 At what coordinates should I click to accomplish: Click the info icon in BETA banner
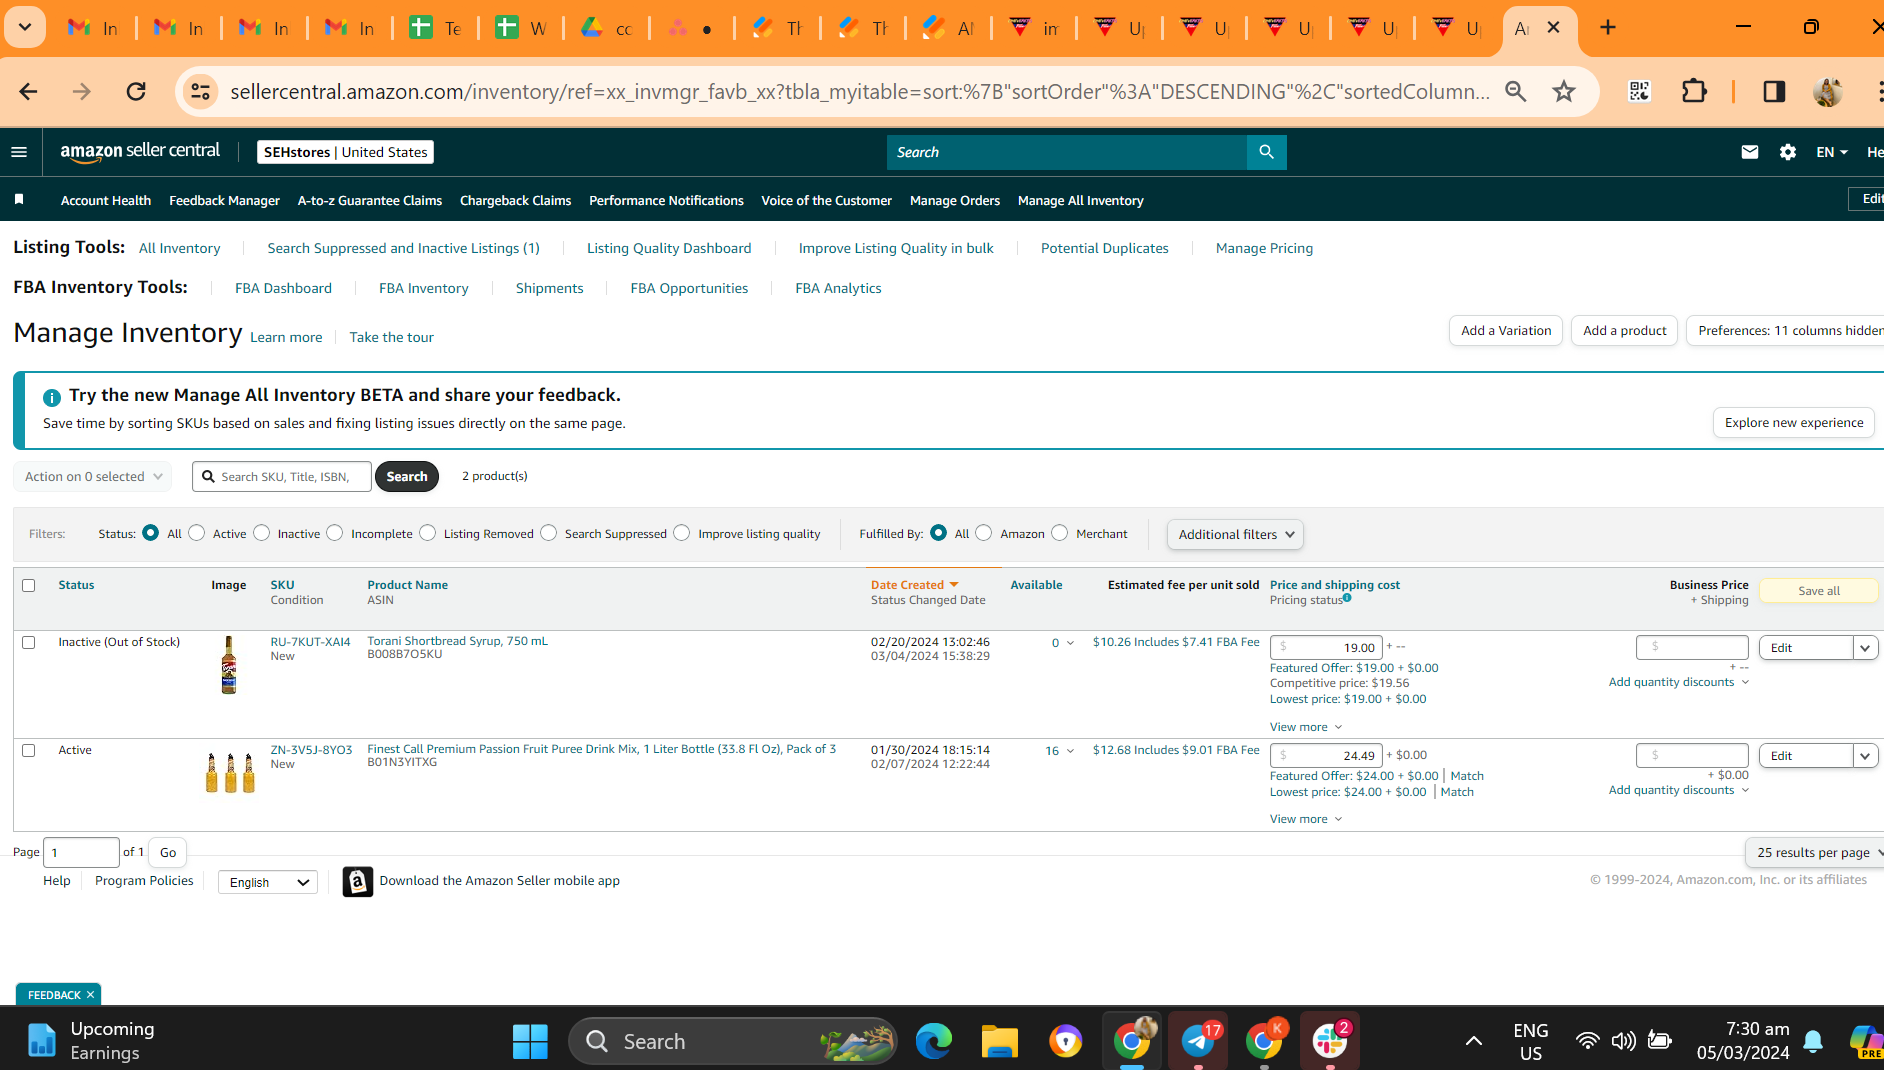(52, 397)
